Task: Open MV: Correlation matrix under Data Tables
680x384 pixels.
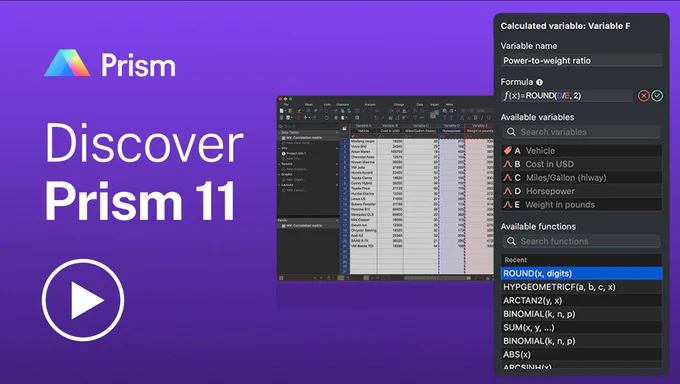Action: 304,138
